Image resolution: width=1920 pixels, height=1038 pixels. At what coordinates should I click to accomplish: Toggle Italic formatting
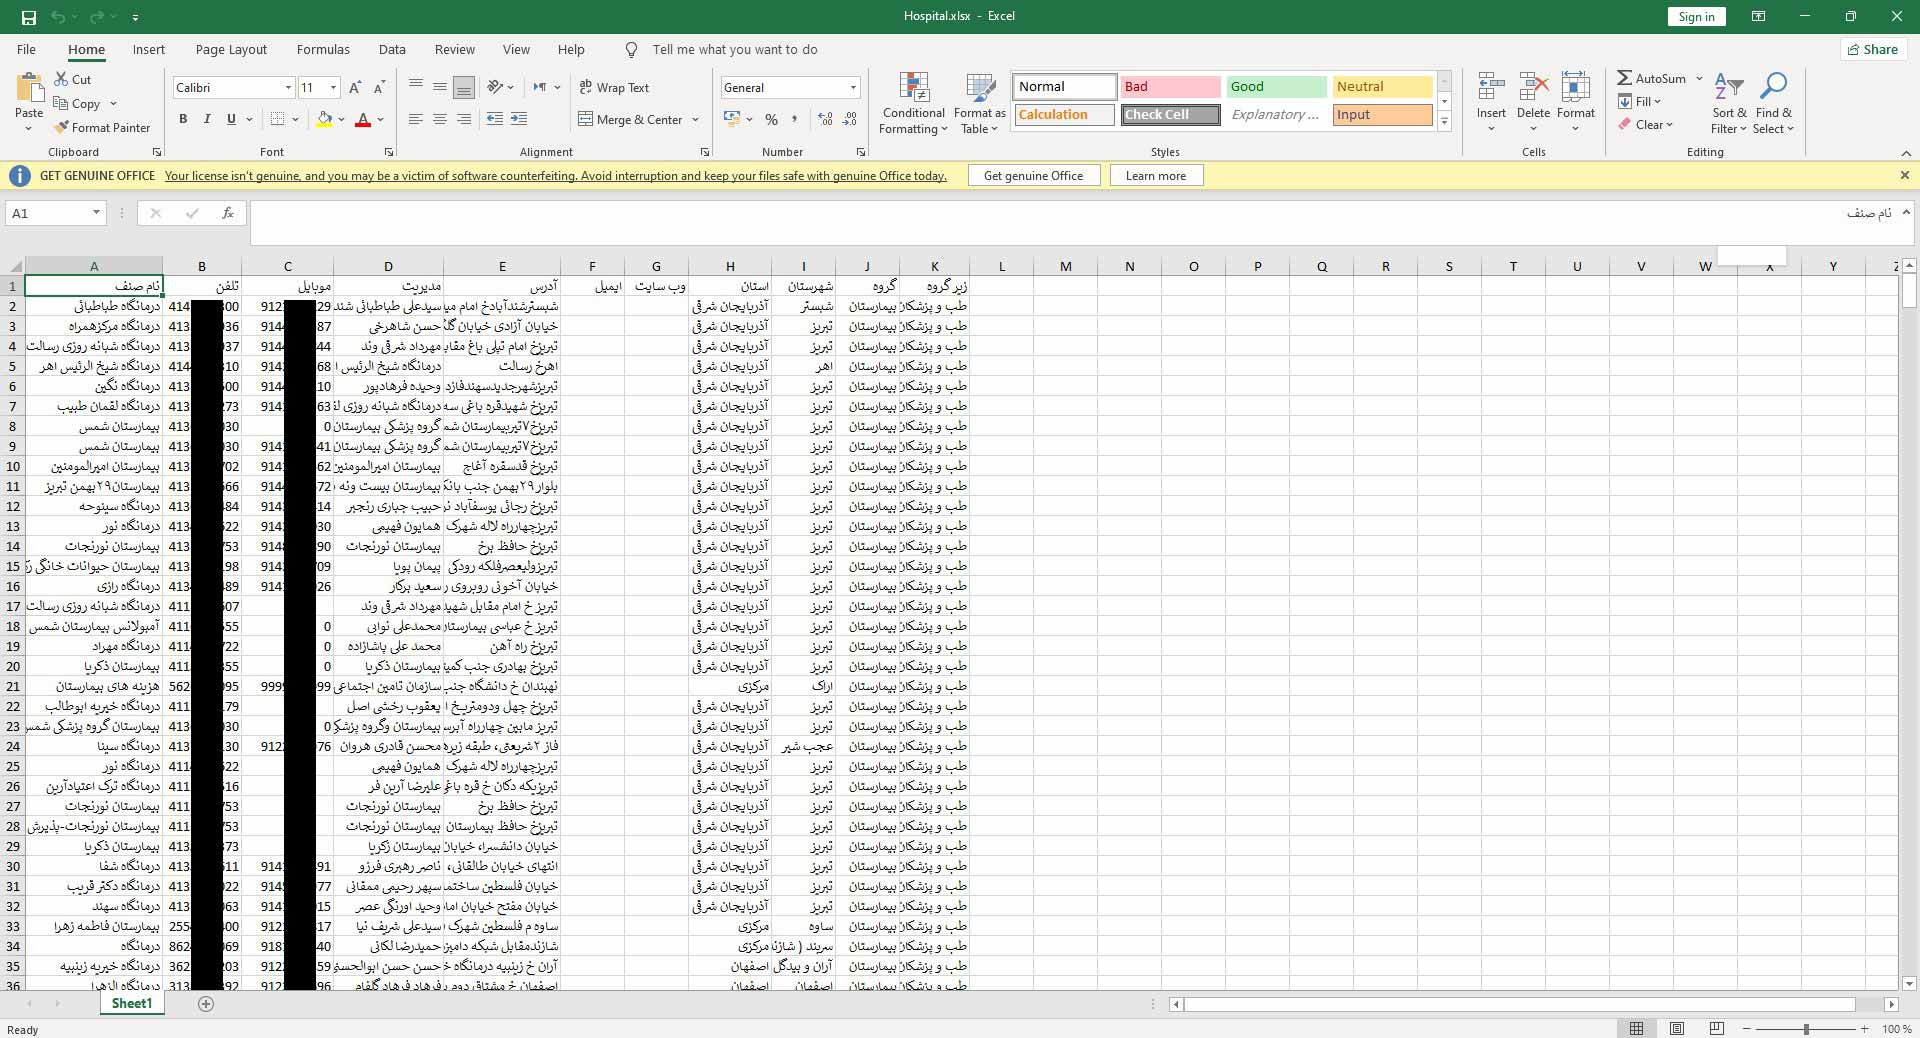207,120
